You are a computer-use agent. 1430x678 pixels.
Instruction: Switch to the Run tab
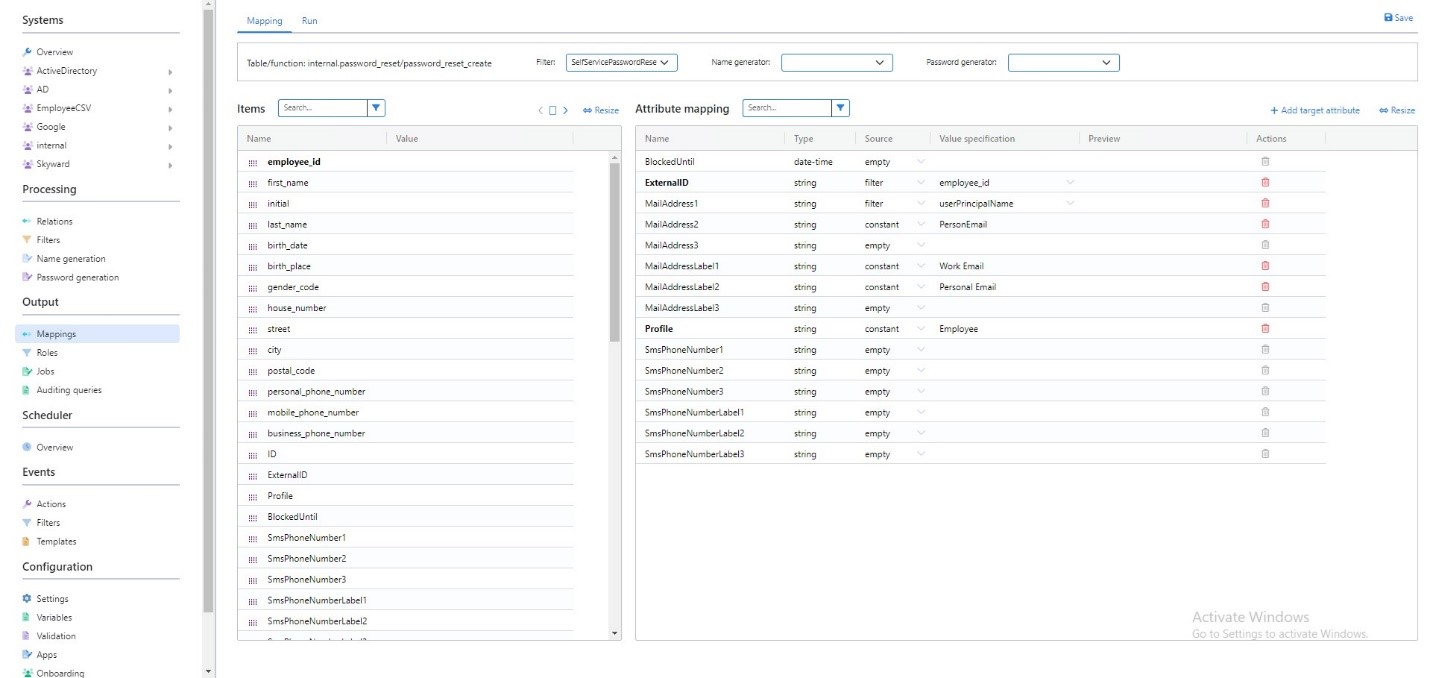(309, 20)
